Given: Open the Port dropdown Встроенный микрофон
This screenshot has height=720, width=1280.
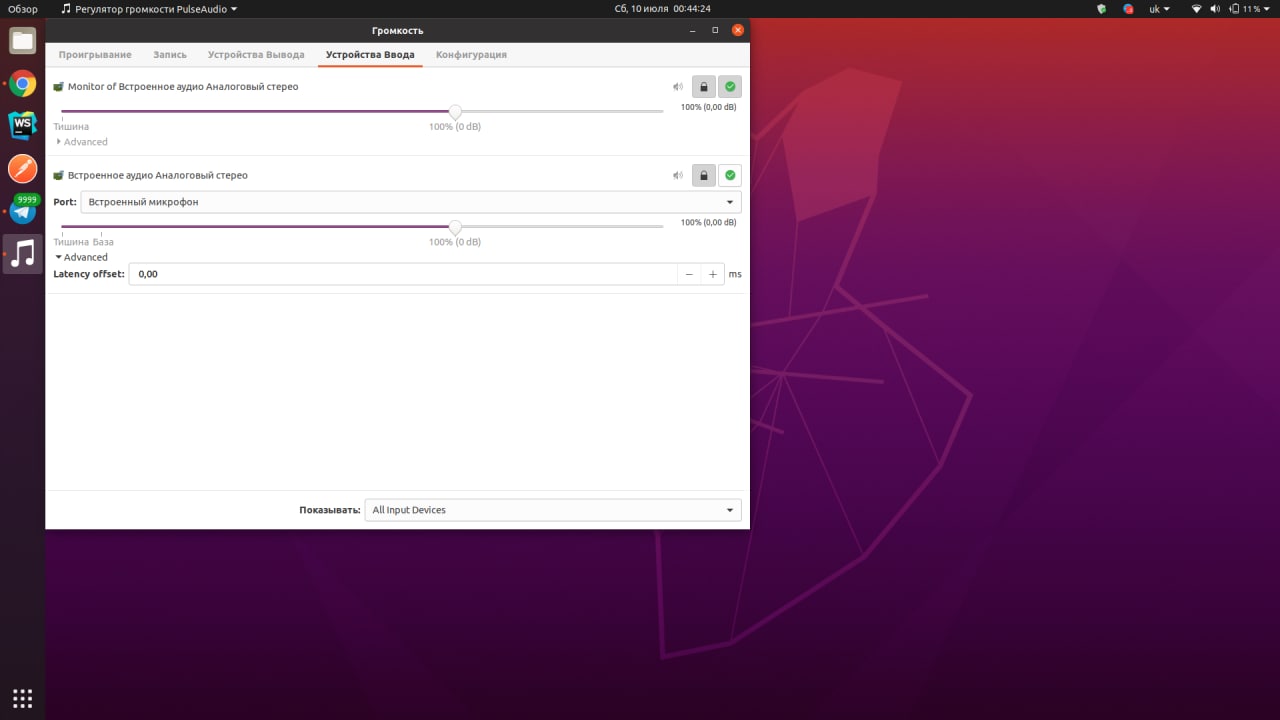Looking at the screenshot, I should 411,202.
